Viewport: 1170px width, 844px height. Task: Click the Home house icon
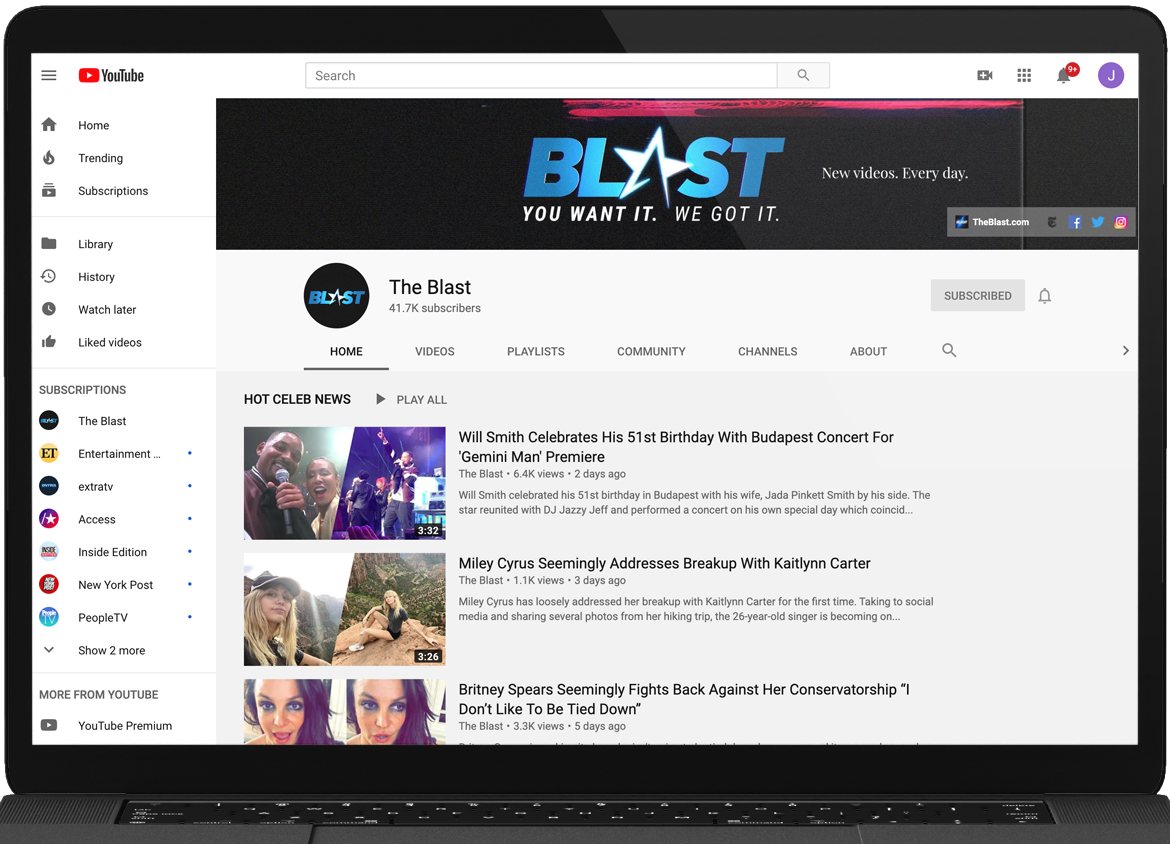tap(49, 125)
